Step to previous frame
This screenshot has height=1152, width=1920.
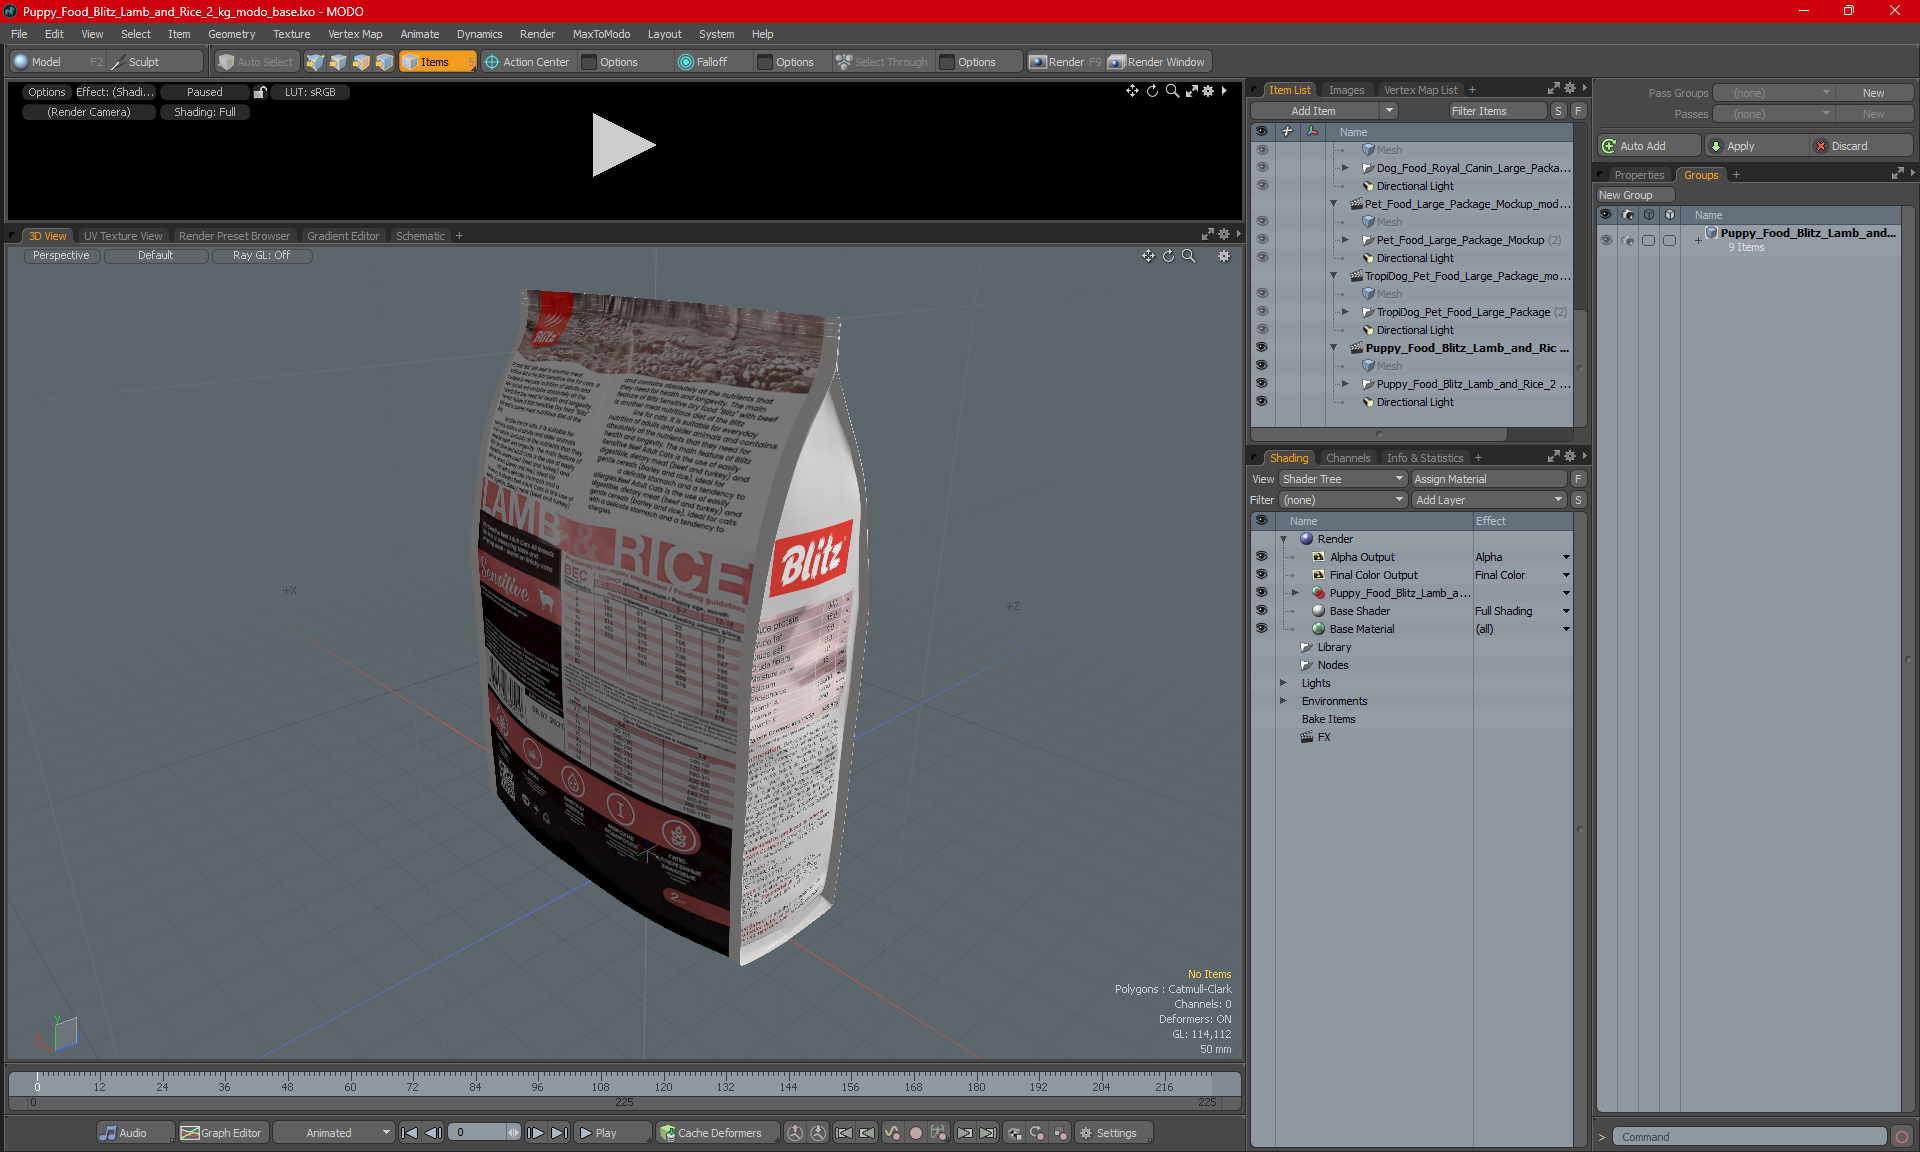[433, 1133]
